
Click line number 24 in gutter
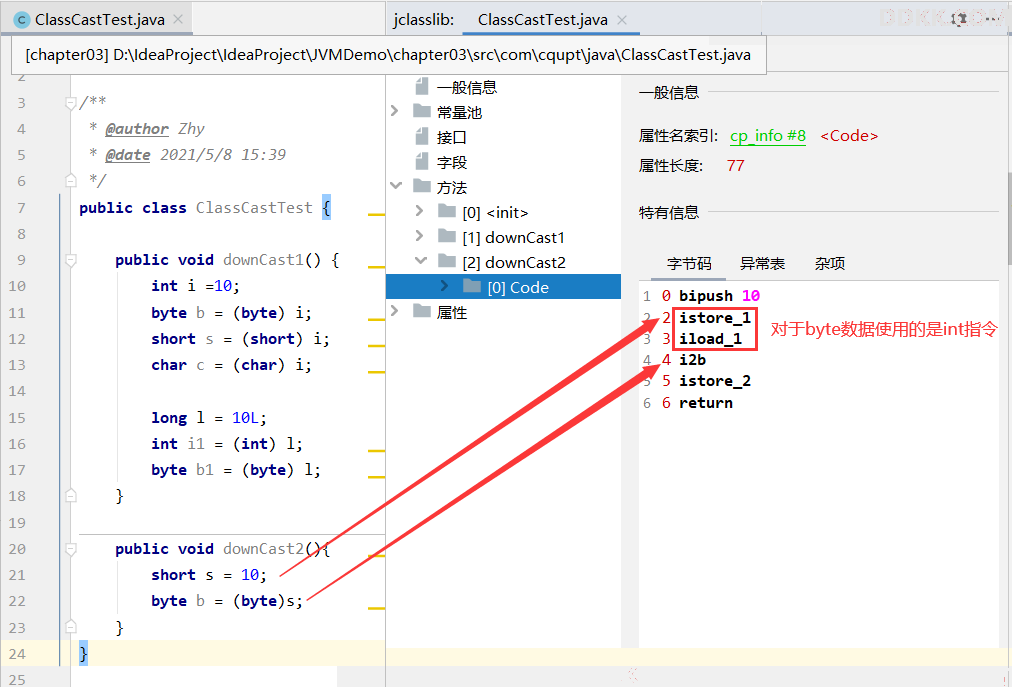click(x=17, y=653)
